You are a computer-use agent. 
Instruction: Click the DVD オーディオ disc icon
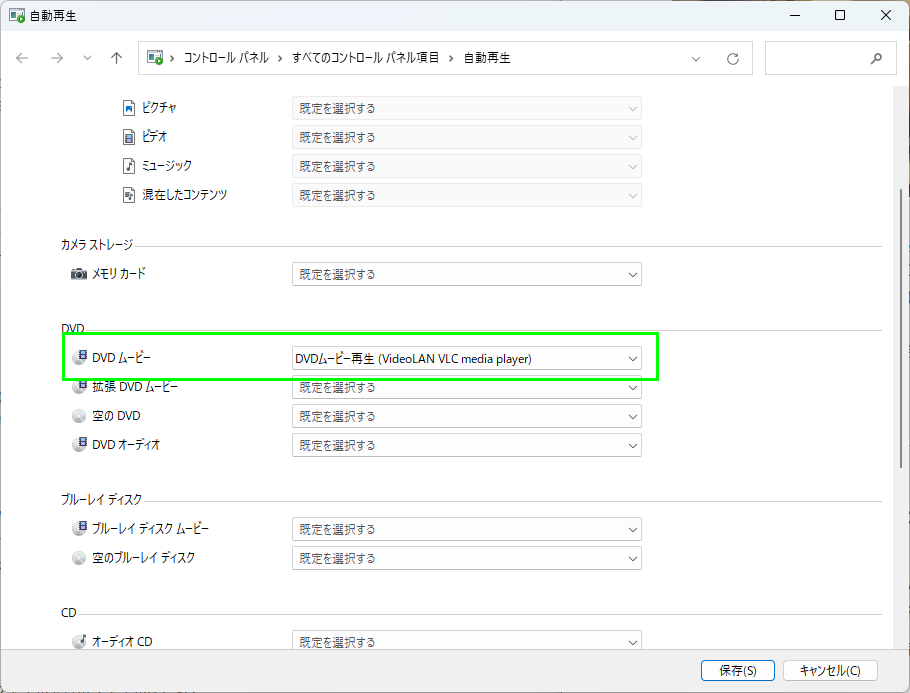coord(80,445)
